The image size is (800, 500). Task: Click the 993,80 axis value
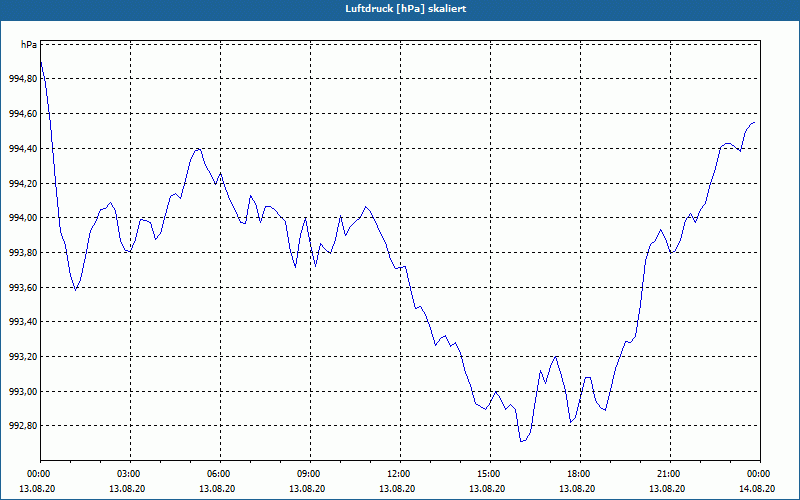click(23, 253)
